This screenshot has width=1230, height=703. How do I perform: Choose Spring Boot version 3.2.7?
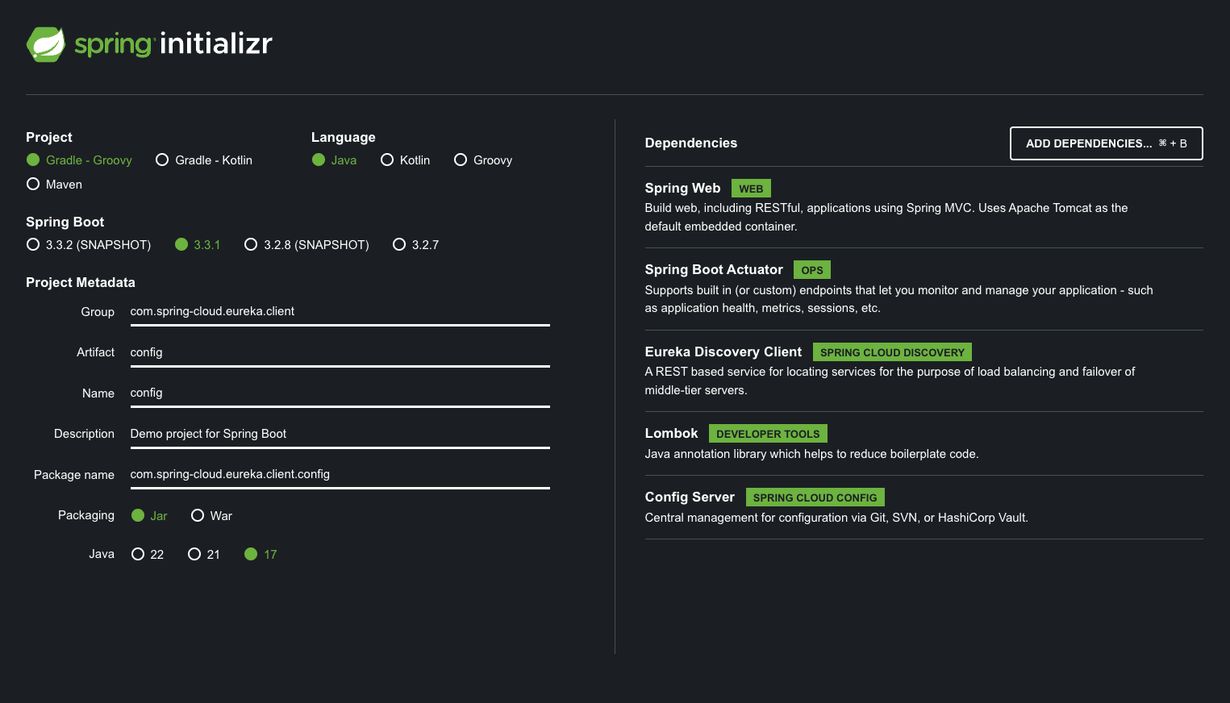tap(416, 244)
